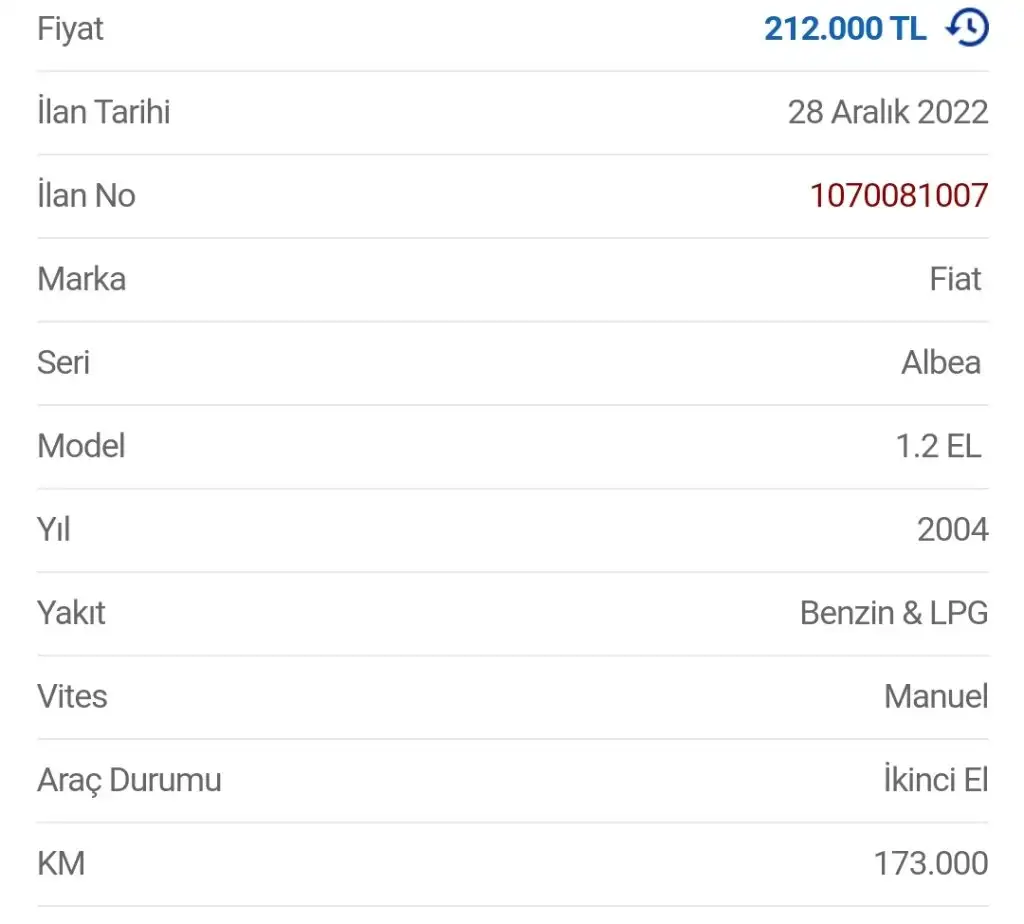Select the listing number 1070081007
The height and width of the screenshot is (924, 1024).
(x=898, y=195)
